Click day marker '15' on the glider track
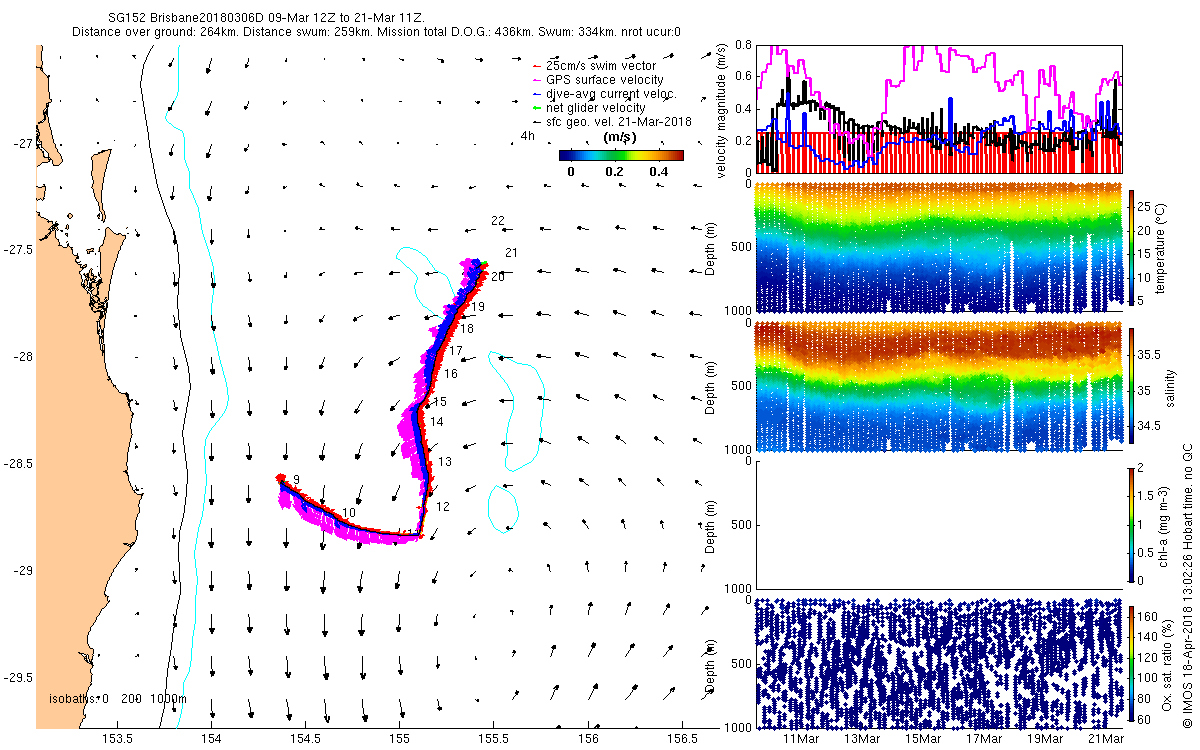This screenshot has width=1200, height=750. coord(440,402)
